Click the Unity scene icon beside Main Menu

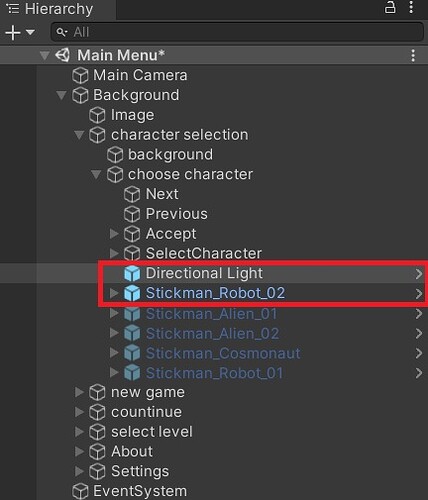pos(62,55)
